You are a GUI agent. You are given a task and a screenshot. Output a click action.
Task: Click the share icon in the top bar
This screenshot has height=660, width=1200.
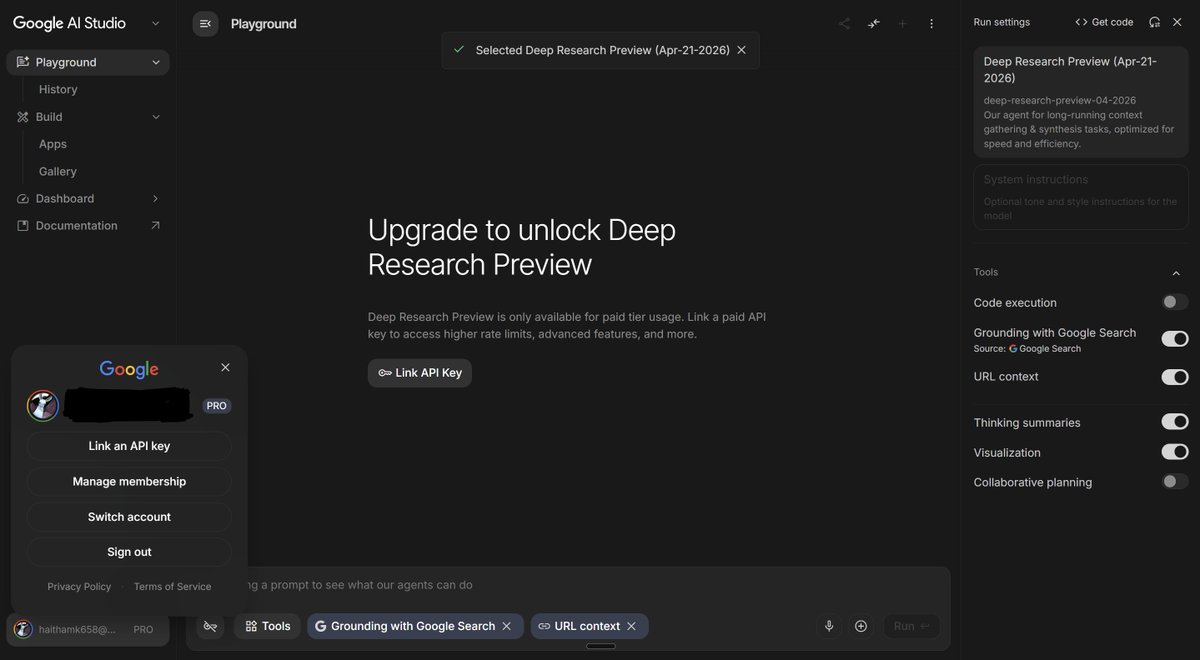(844, 24)
